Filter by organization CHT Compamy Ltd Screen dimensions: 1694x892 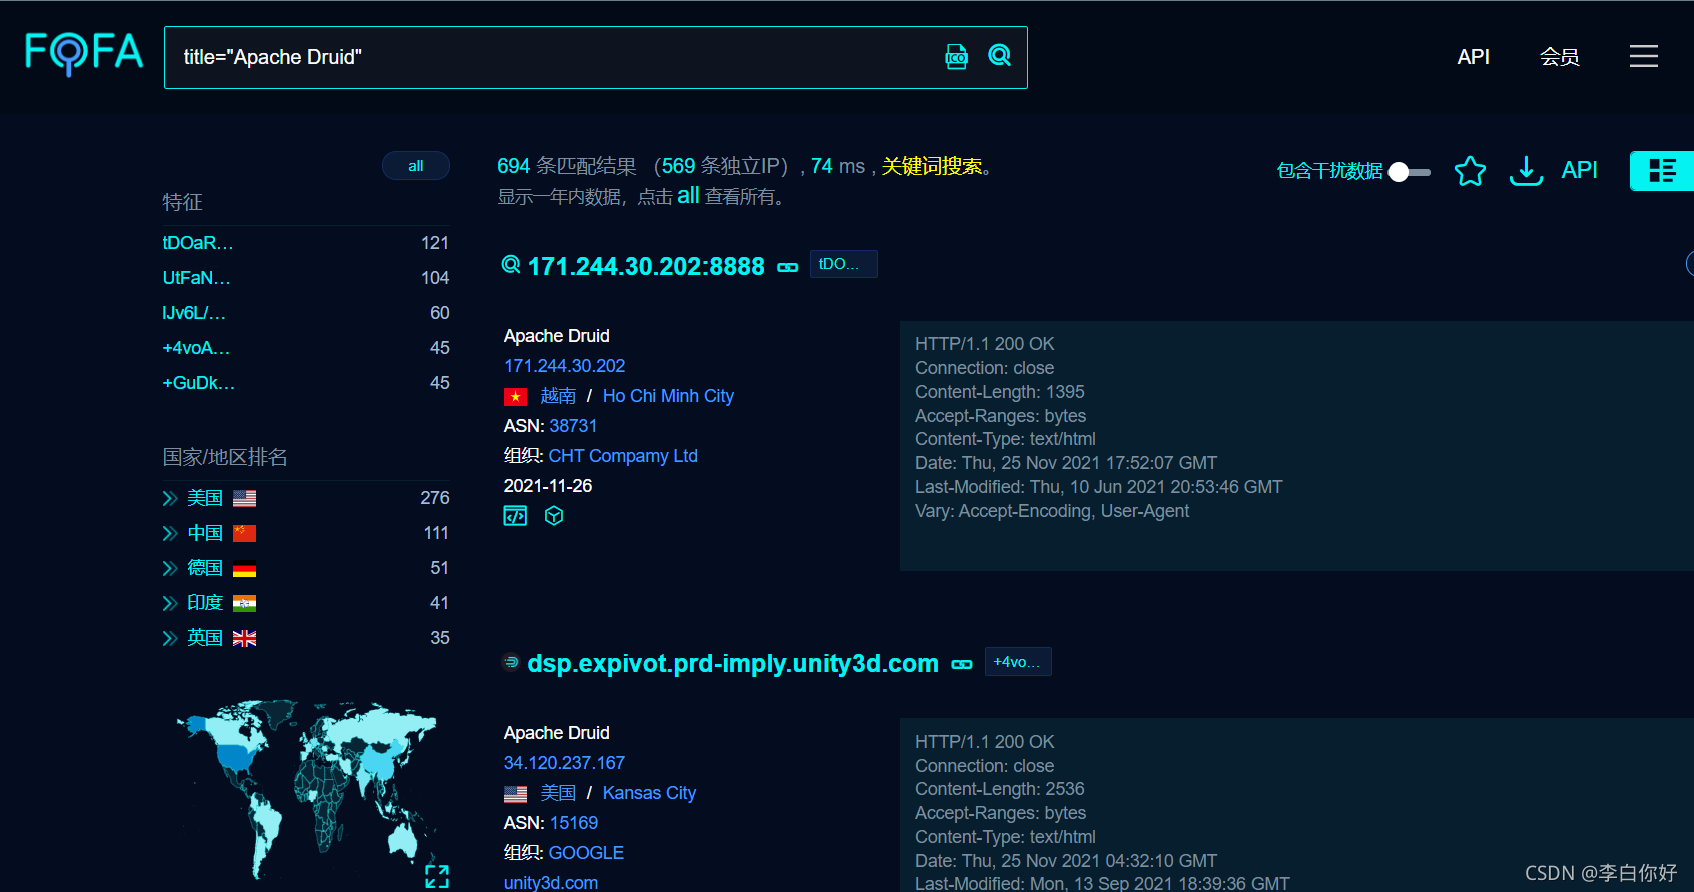point(623,456)
